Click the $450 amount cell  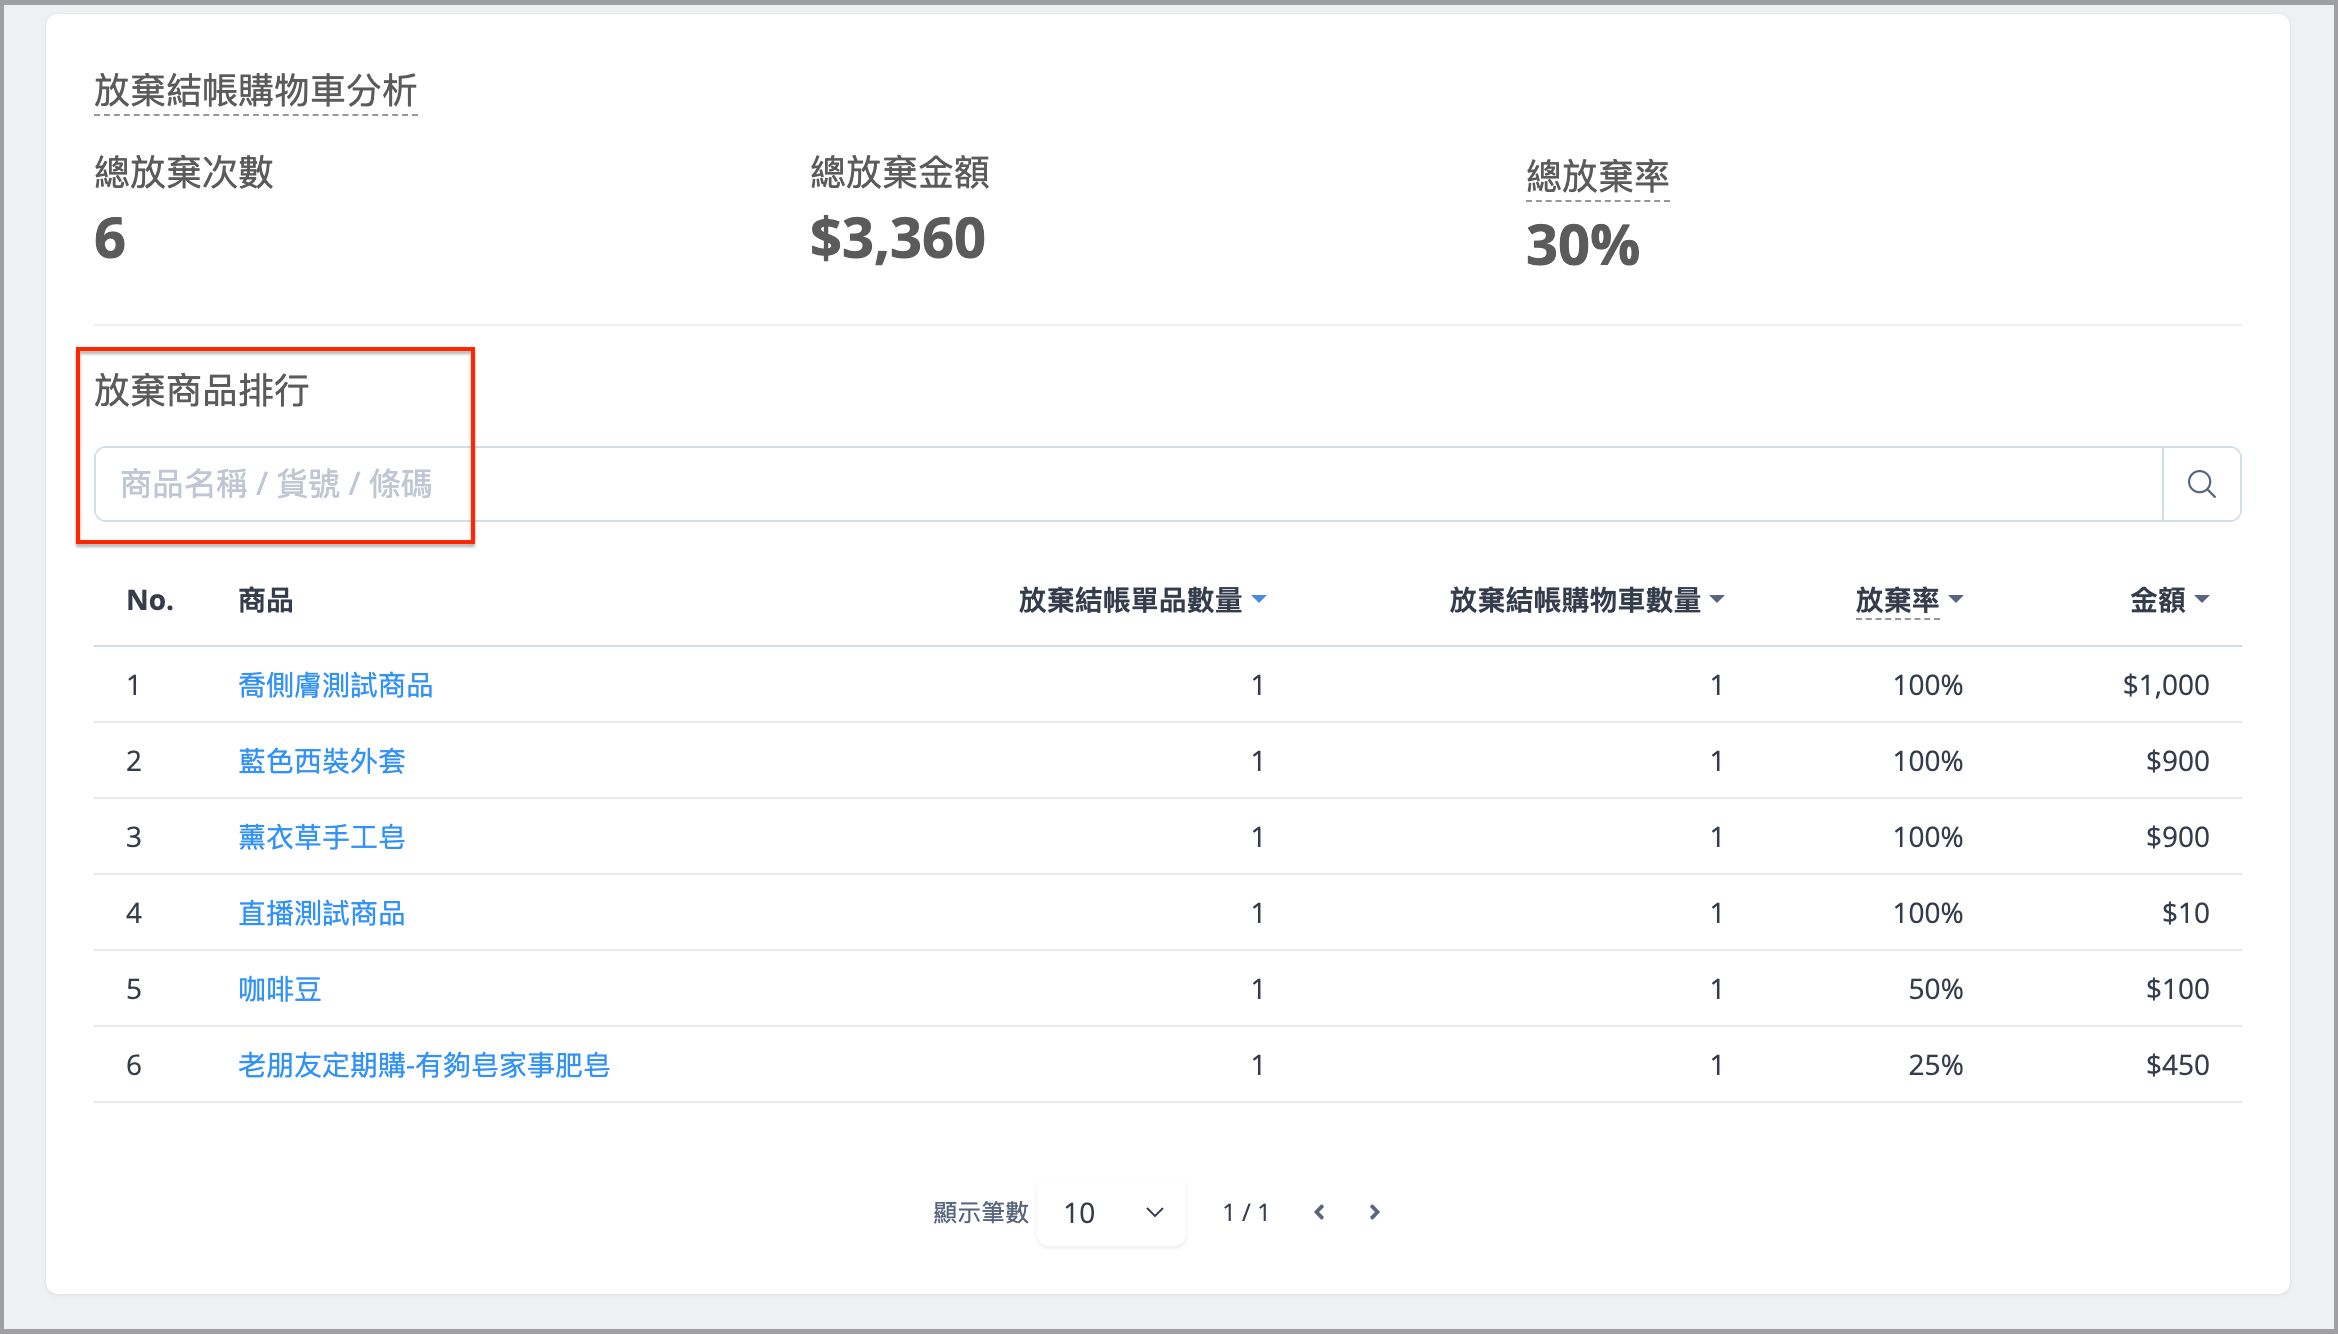click(2177, 1065)
